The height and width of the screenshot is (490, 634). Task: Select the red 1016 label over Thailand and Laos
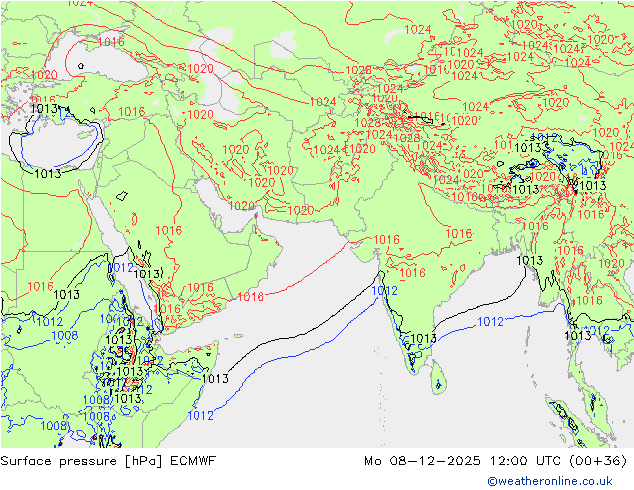589,301
